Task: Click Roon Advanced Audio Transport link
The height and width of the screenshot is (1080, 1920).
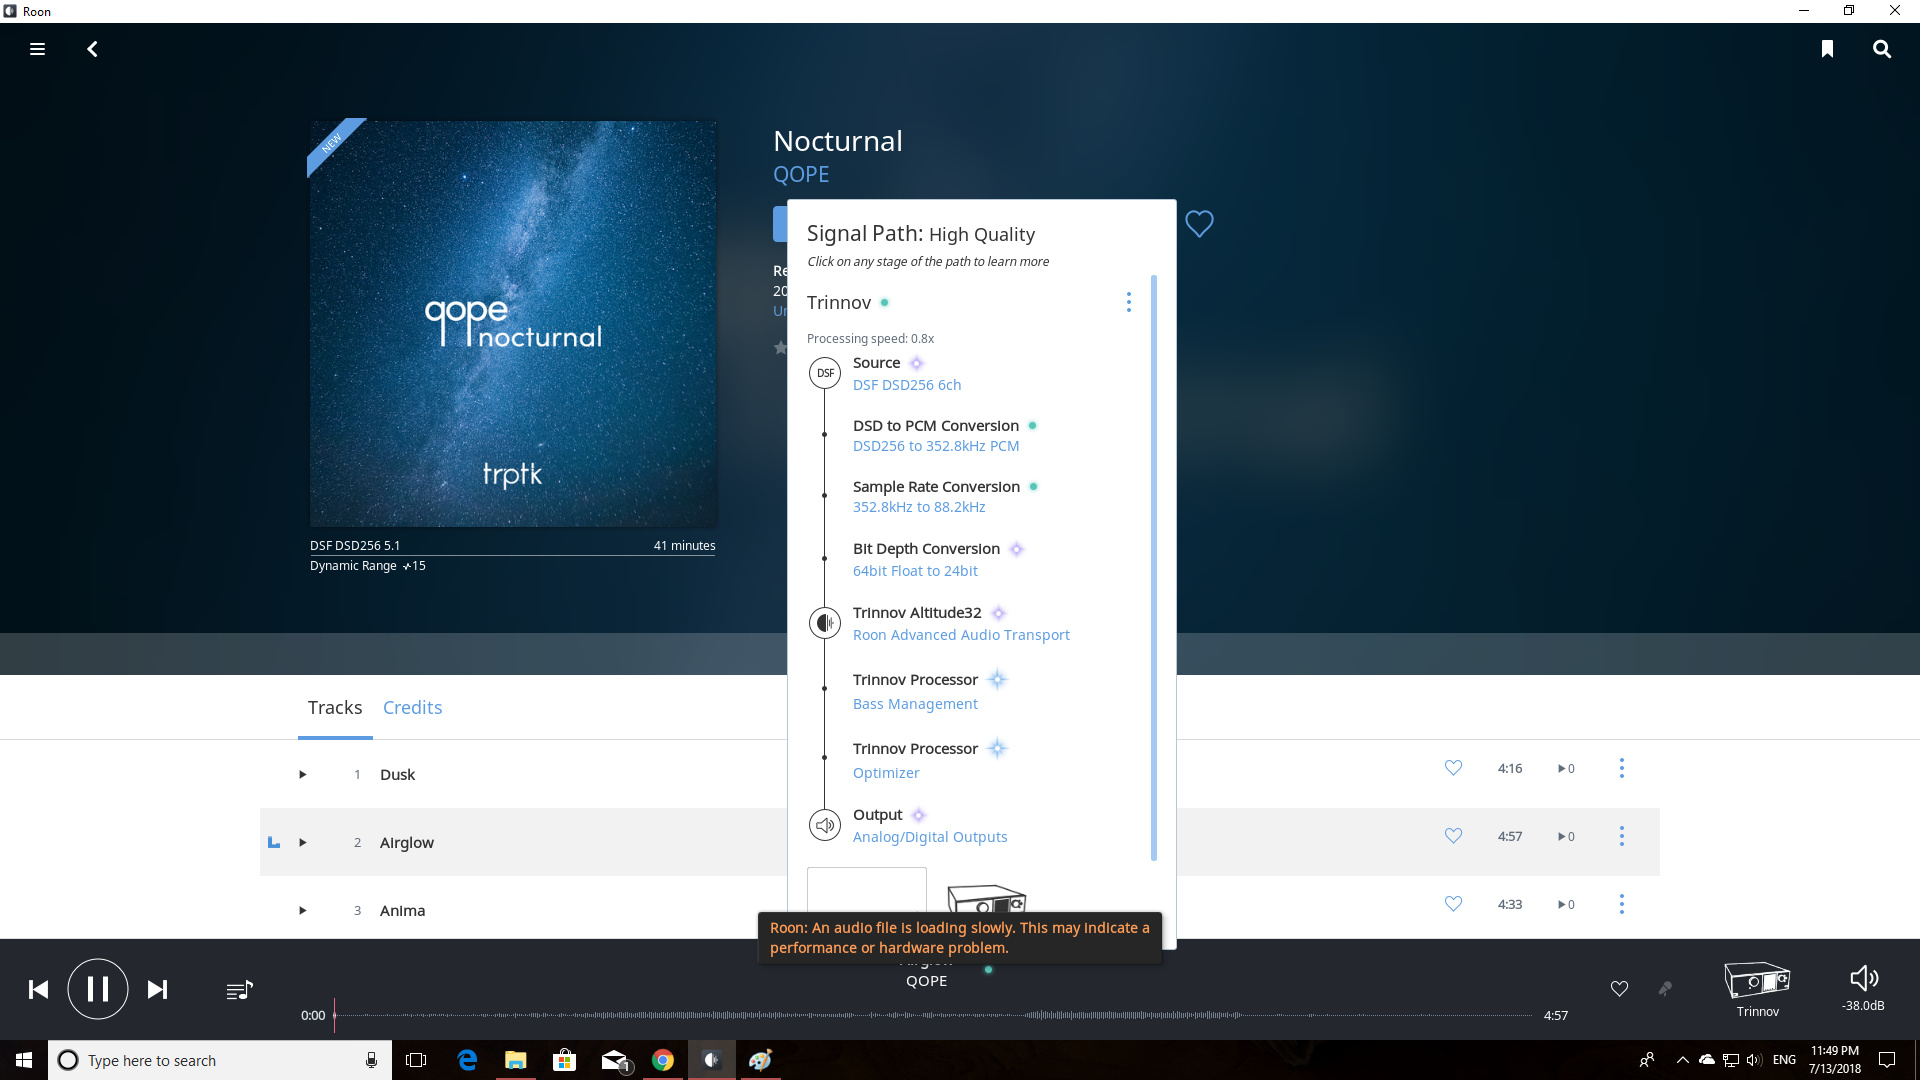Action: (961, 635)
